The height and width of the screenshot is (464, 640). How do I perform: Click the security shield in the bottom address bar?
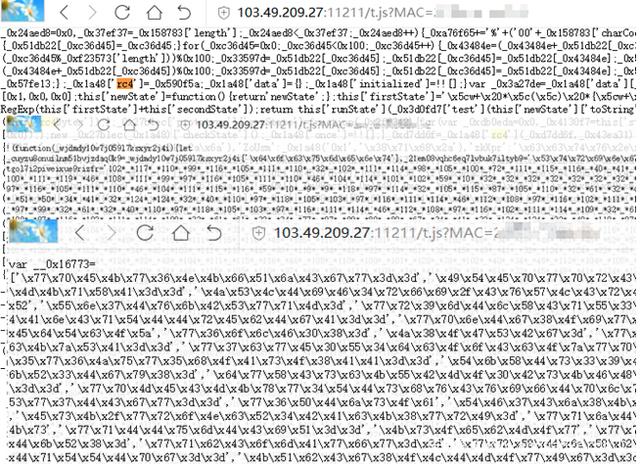coord(258,233)
